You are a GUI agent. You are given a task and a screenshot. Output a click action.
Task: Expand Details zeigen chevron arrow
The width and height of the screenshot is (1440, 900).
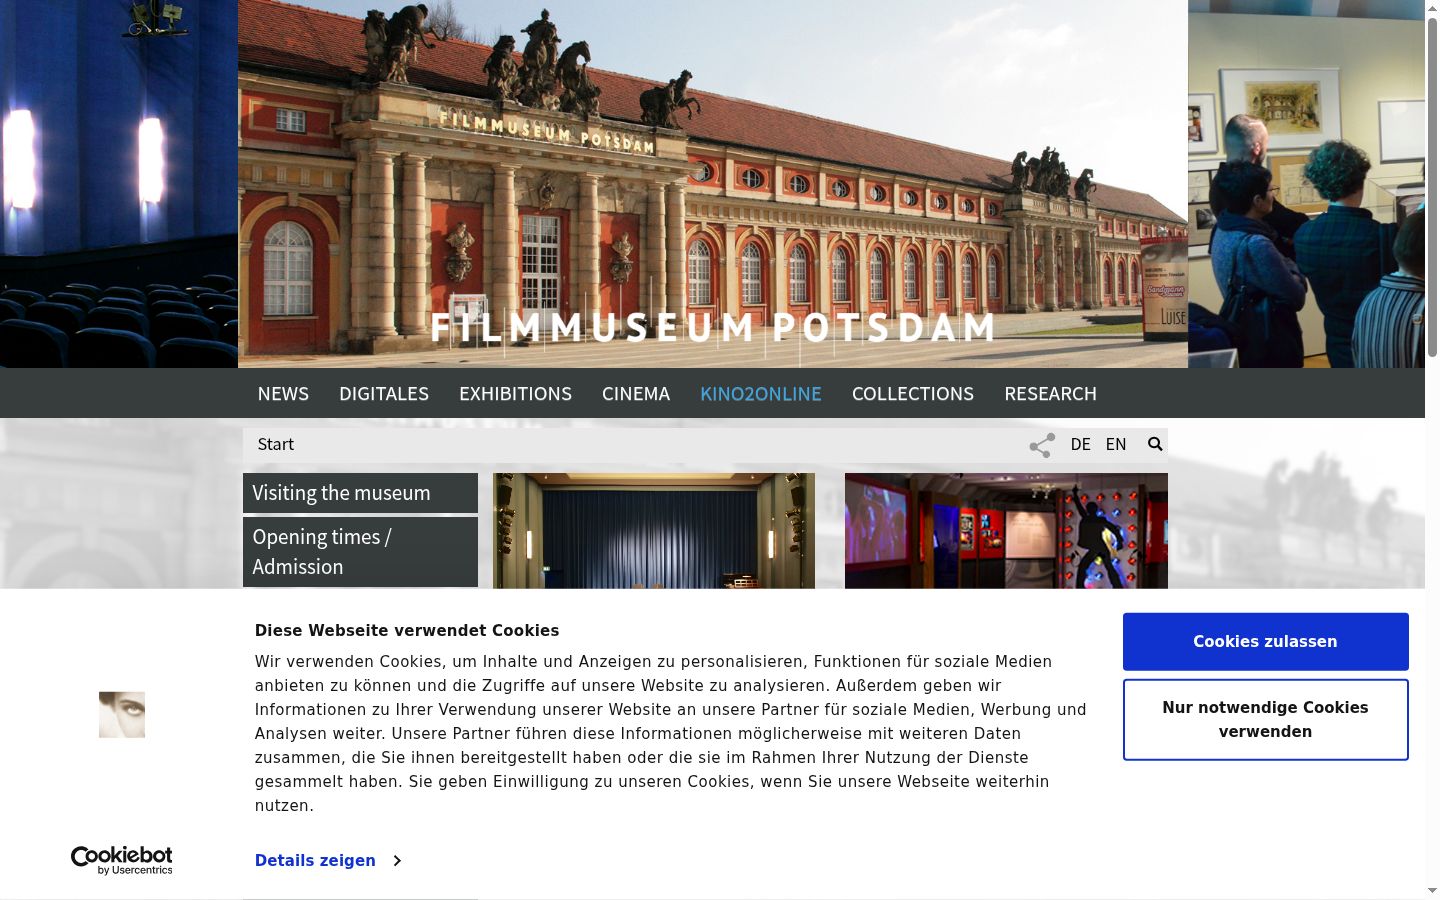click(x=397, y=860)
